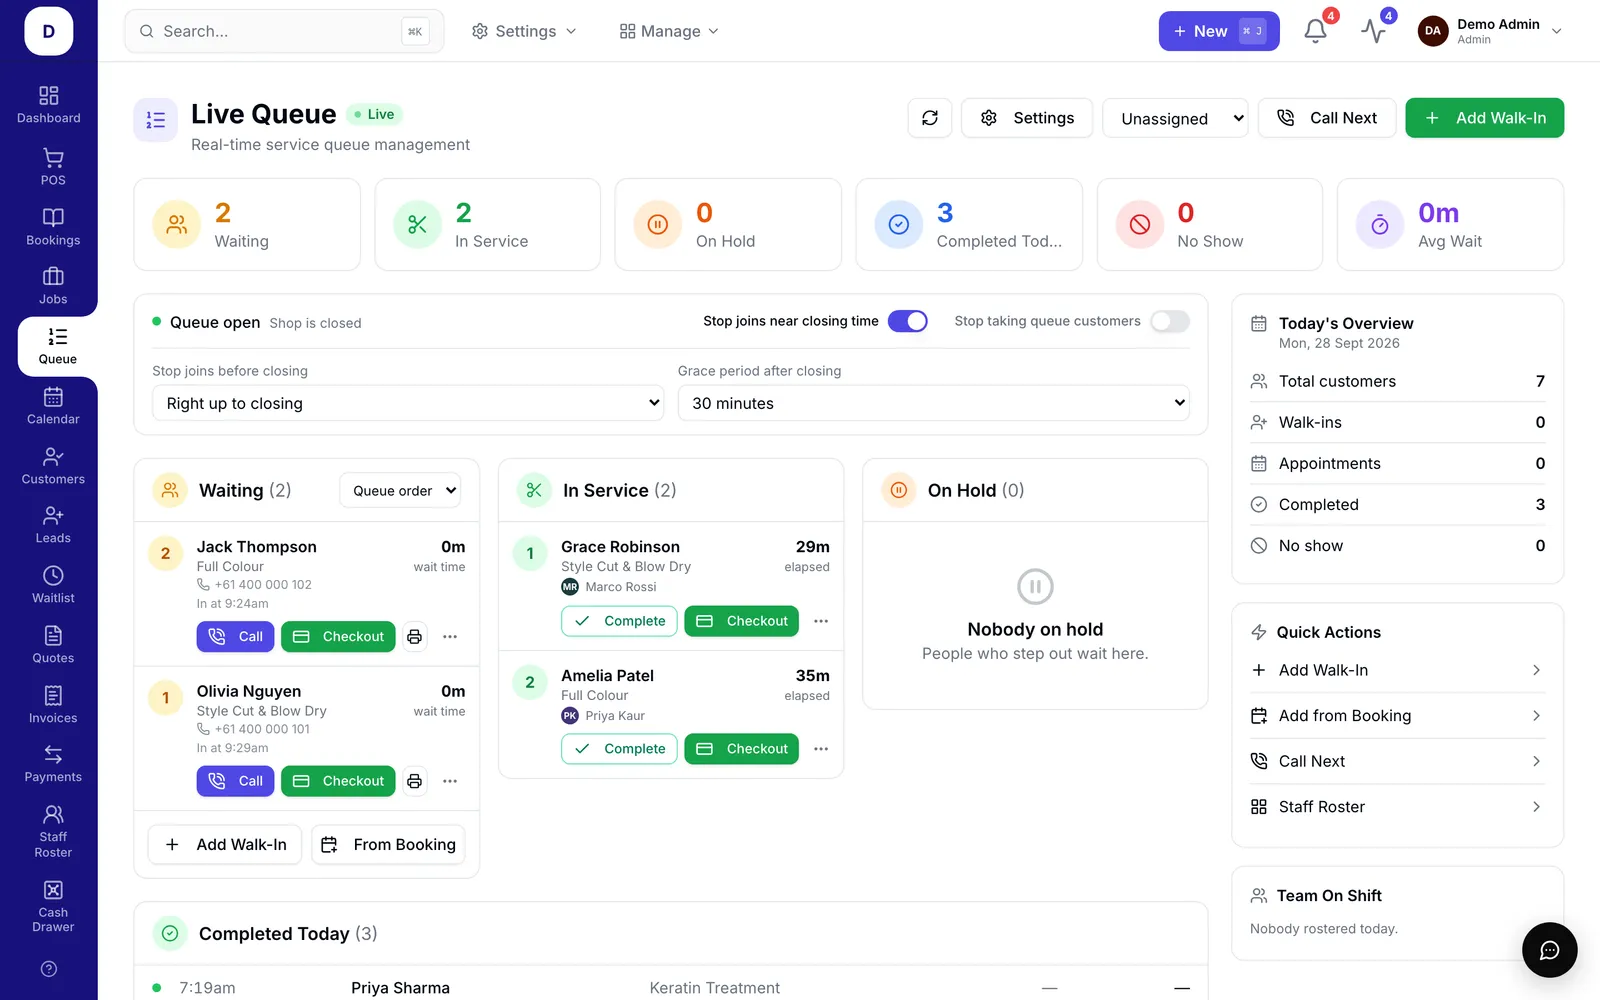Checkout Amelia Patel

point(741,749)
